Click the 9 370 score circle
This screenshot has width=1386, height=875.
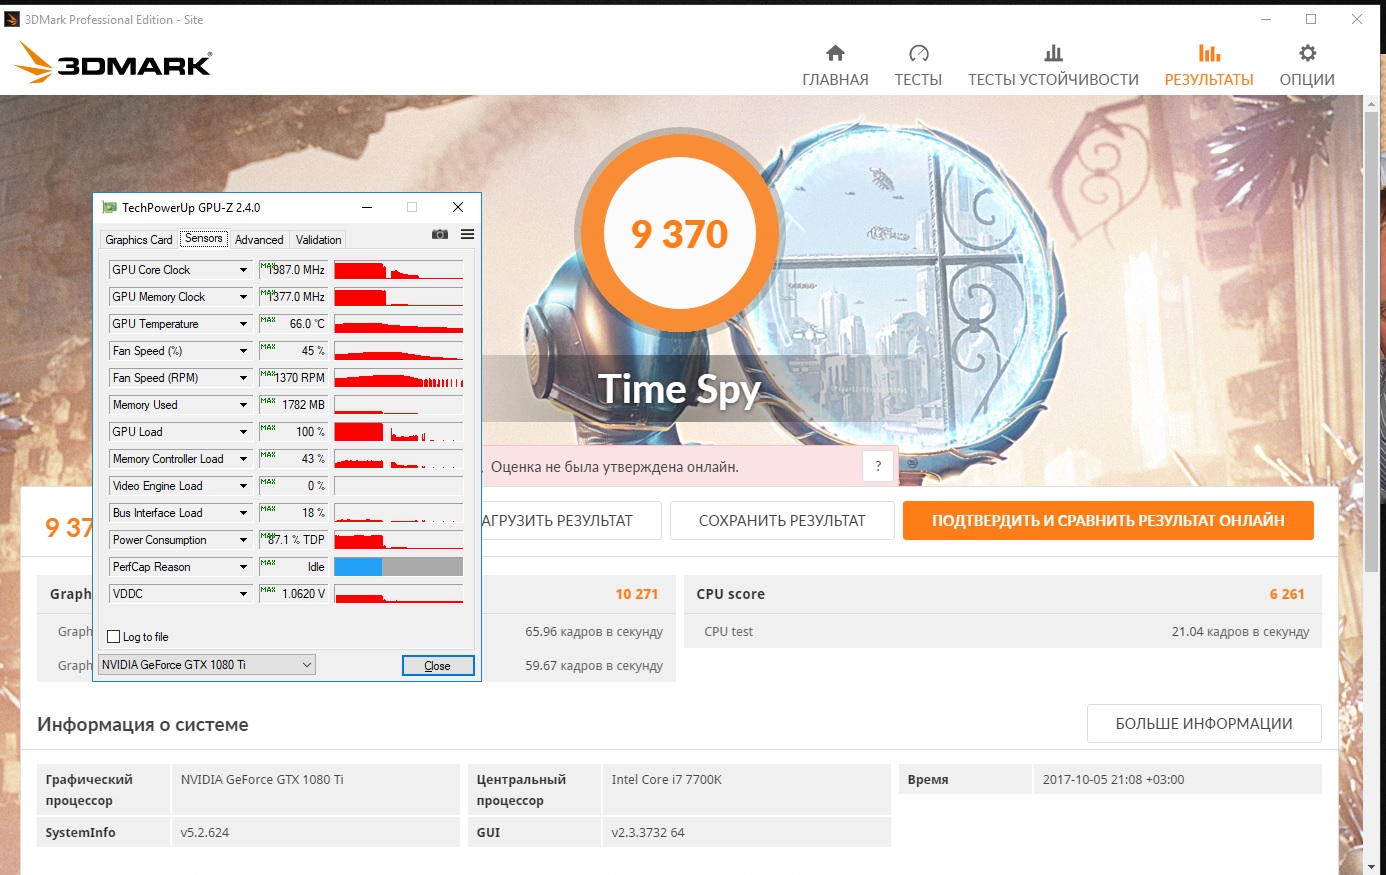pyautogui.click(x=680, y=233)
